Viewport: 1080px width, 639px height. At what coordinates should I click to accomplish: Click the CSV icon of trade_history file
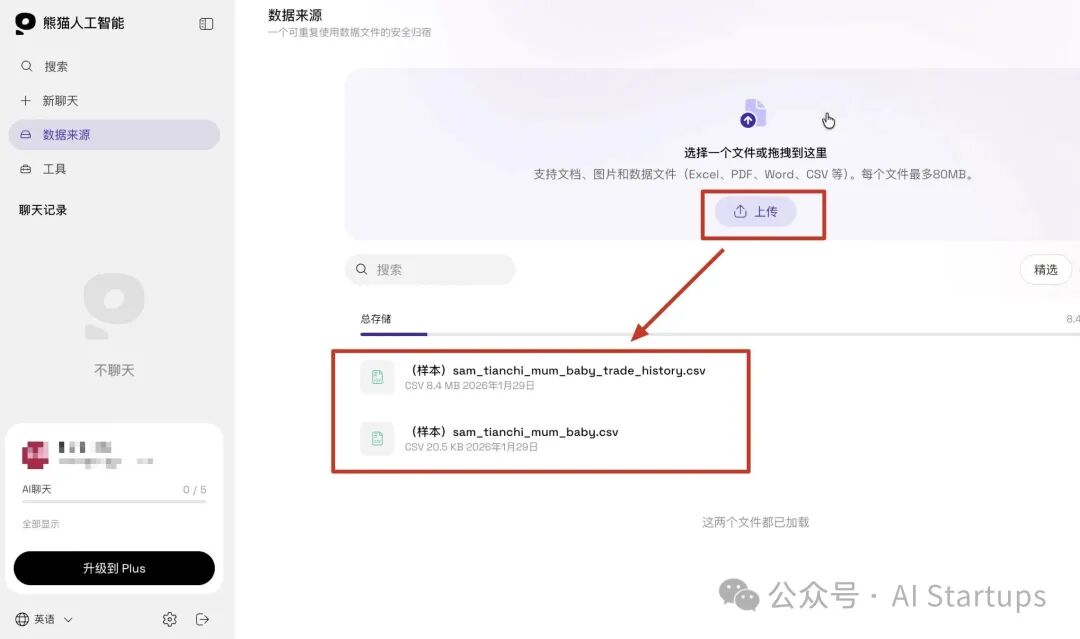pyautogui.click(x=377, y=377)
